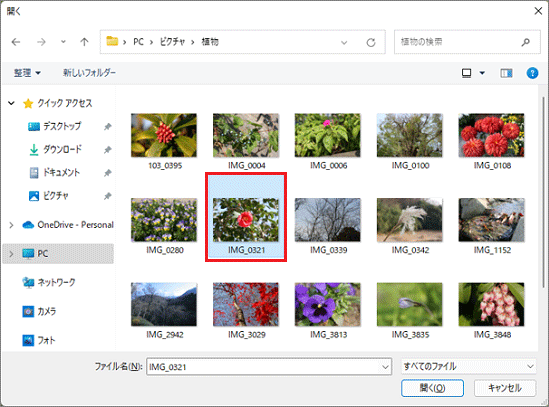Screen dimensions: 549x407
Task: Open the 整理 menu
Action: (27, 73)
